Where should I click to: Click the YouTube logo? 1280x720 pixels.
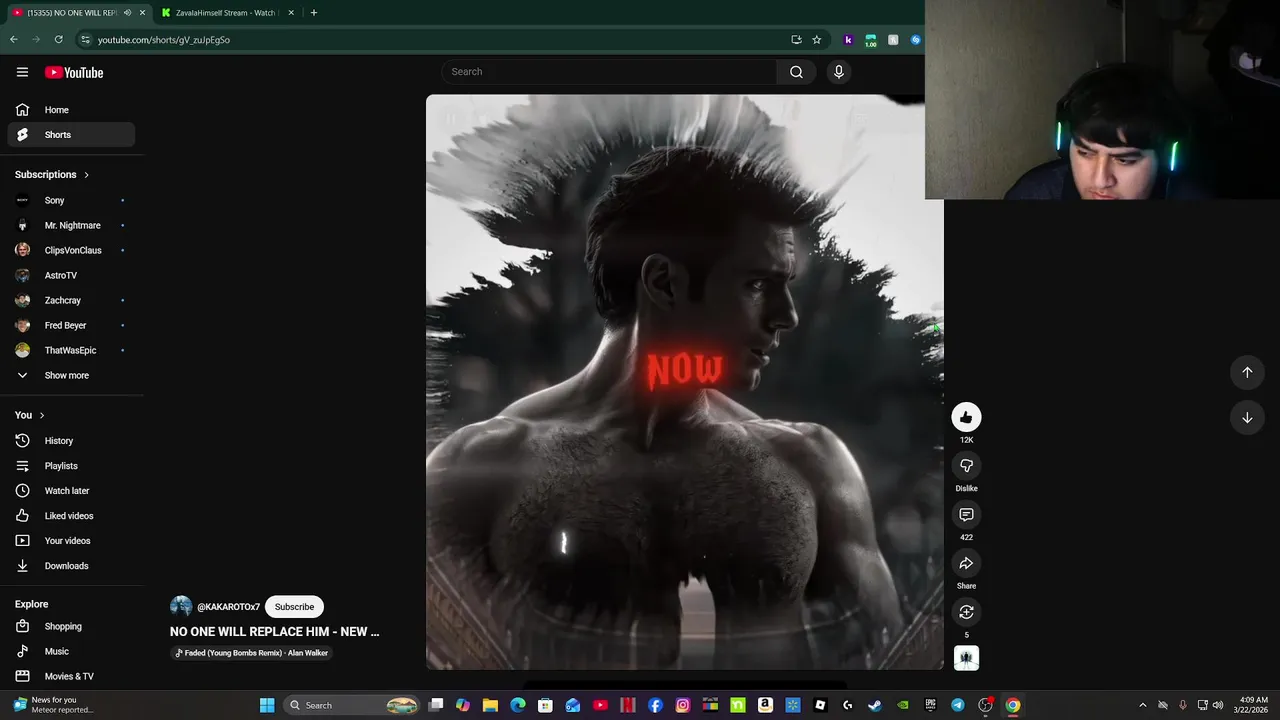tap(74, 72)
